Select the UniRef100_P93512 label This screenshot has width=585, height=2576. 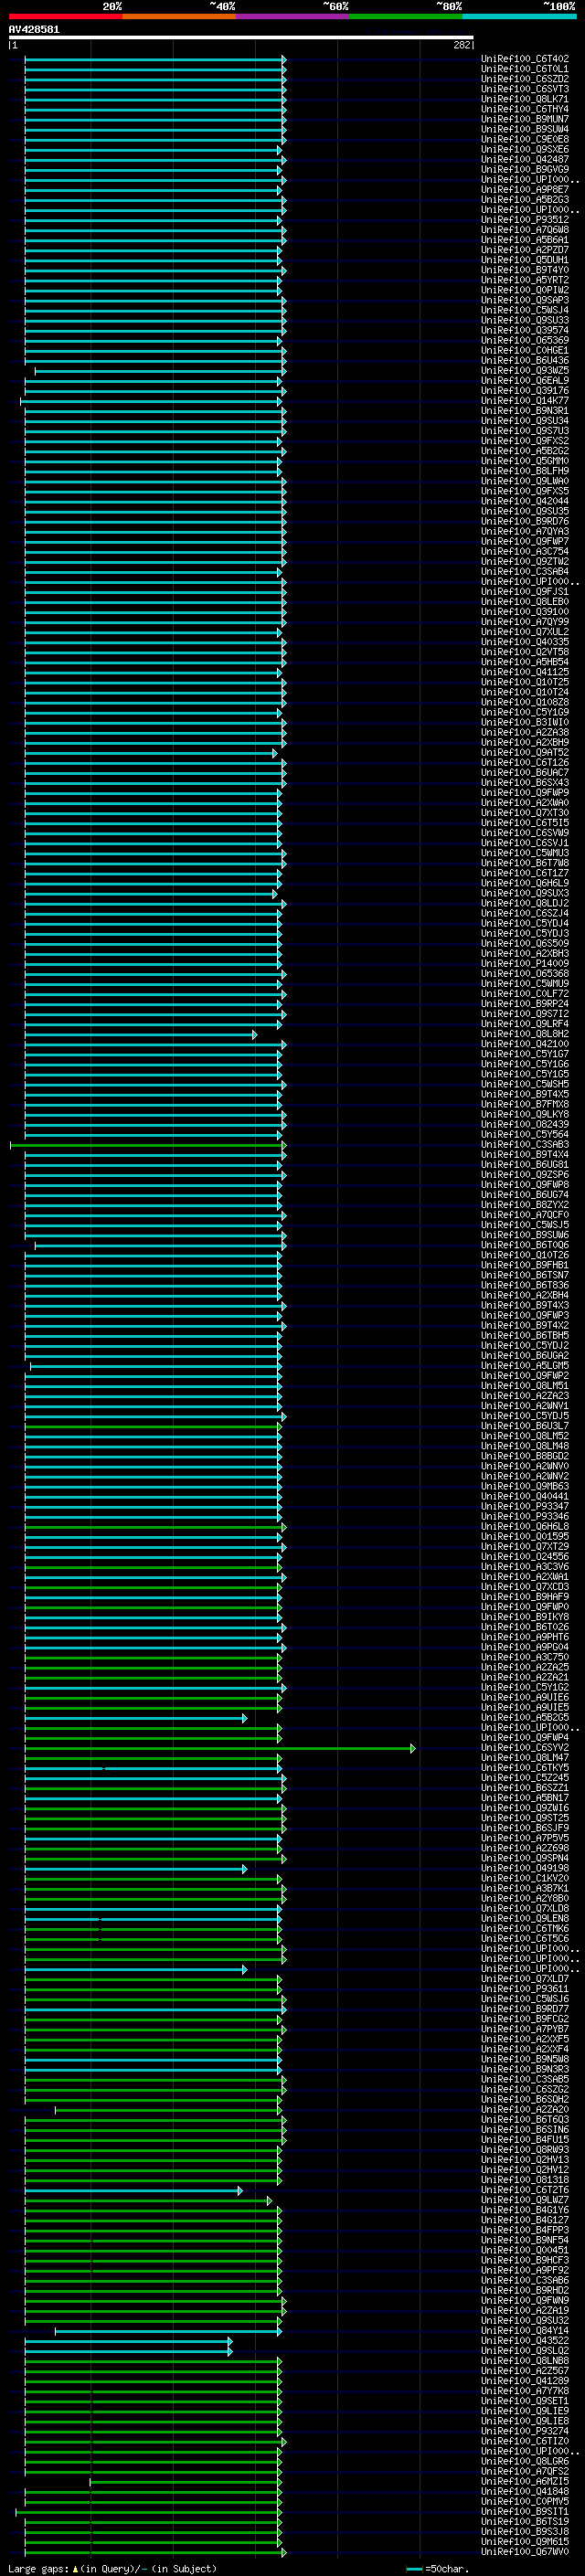click(525, 220)
